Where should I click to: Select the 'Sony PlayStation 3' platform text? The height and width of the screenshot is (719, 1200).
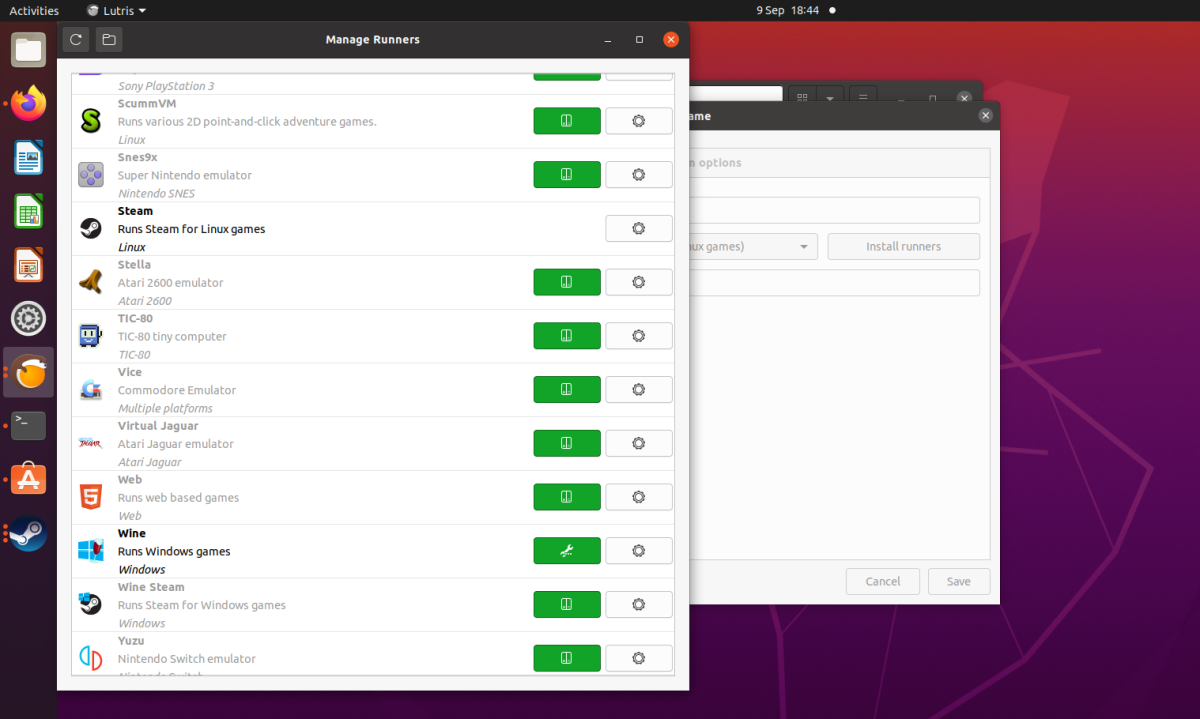(x=166, y=86)
